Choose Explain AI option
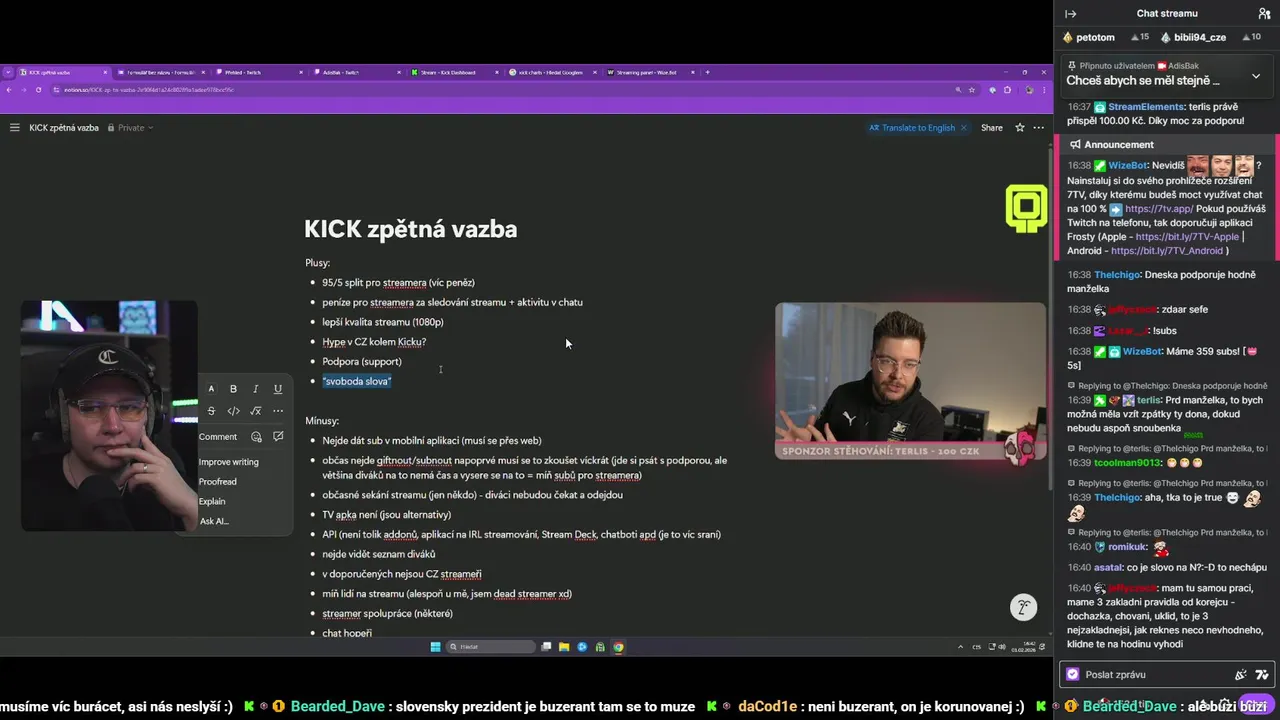The height and width of the screenshot is (720, 1280). 212,502
